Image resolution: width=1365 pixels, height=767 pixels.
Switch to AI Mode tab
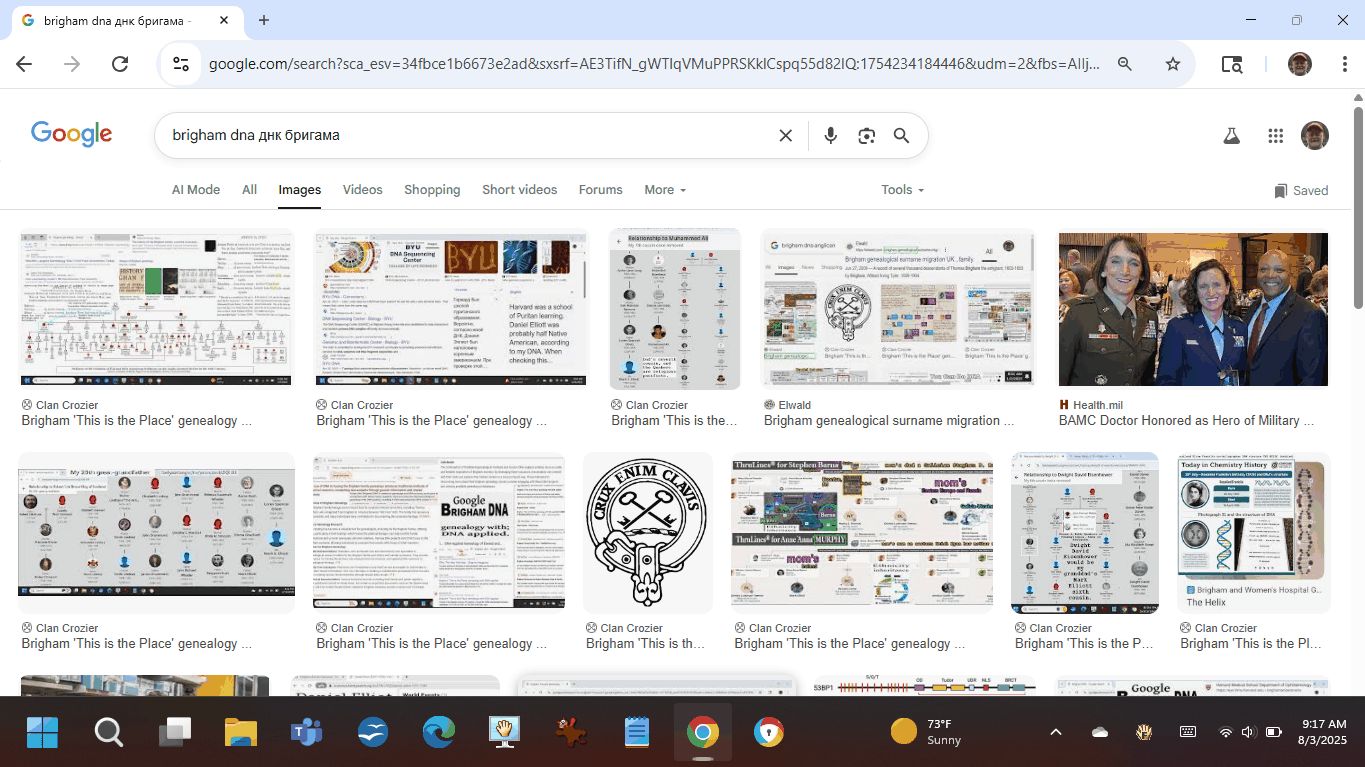195,190
